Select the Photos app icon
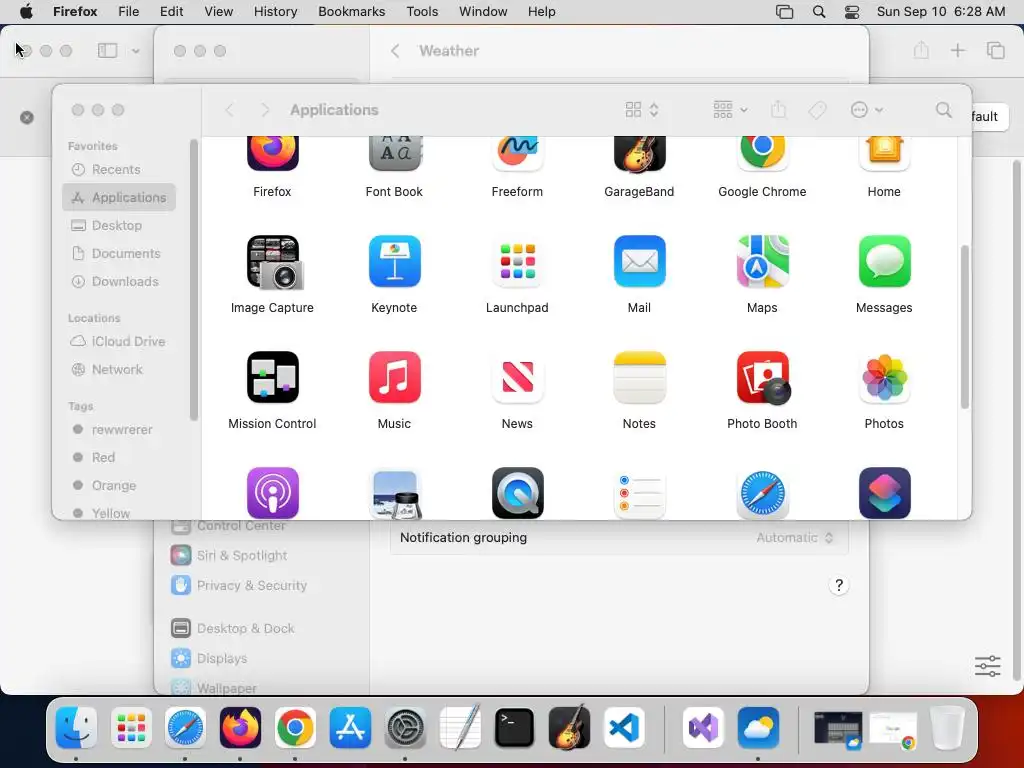This screenshot has height=768, width=1024. click(884, 377)
